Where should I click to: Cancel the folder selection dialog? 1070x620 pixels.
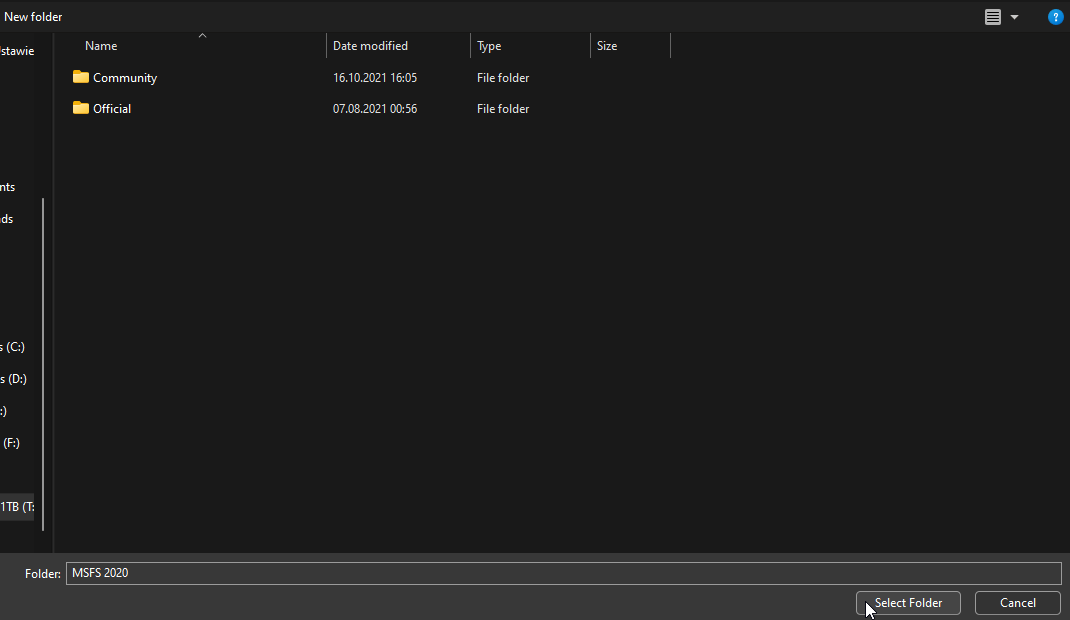(x=1017, y=603)
